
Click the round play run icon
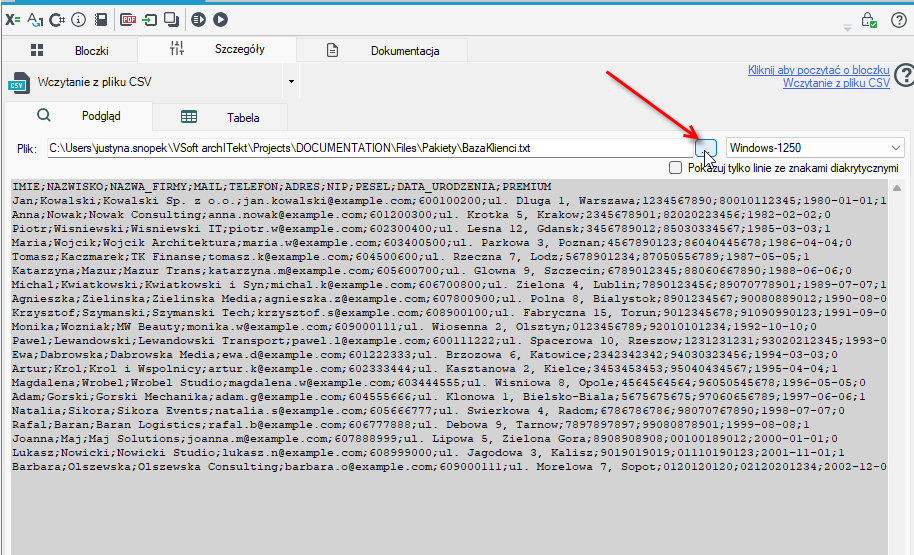tap(220, 20)
